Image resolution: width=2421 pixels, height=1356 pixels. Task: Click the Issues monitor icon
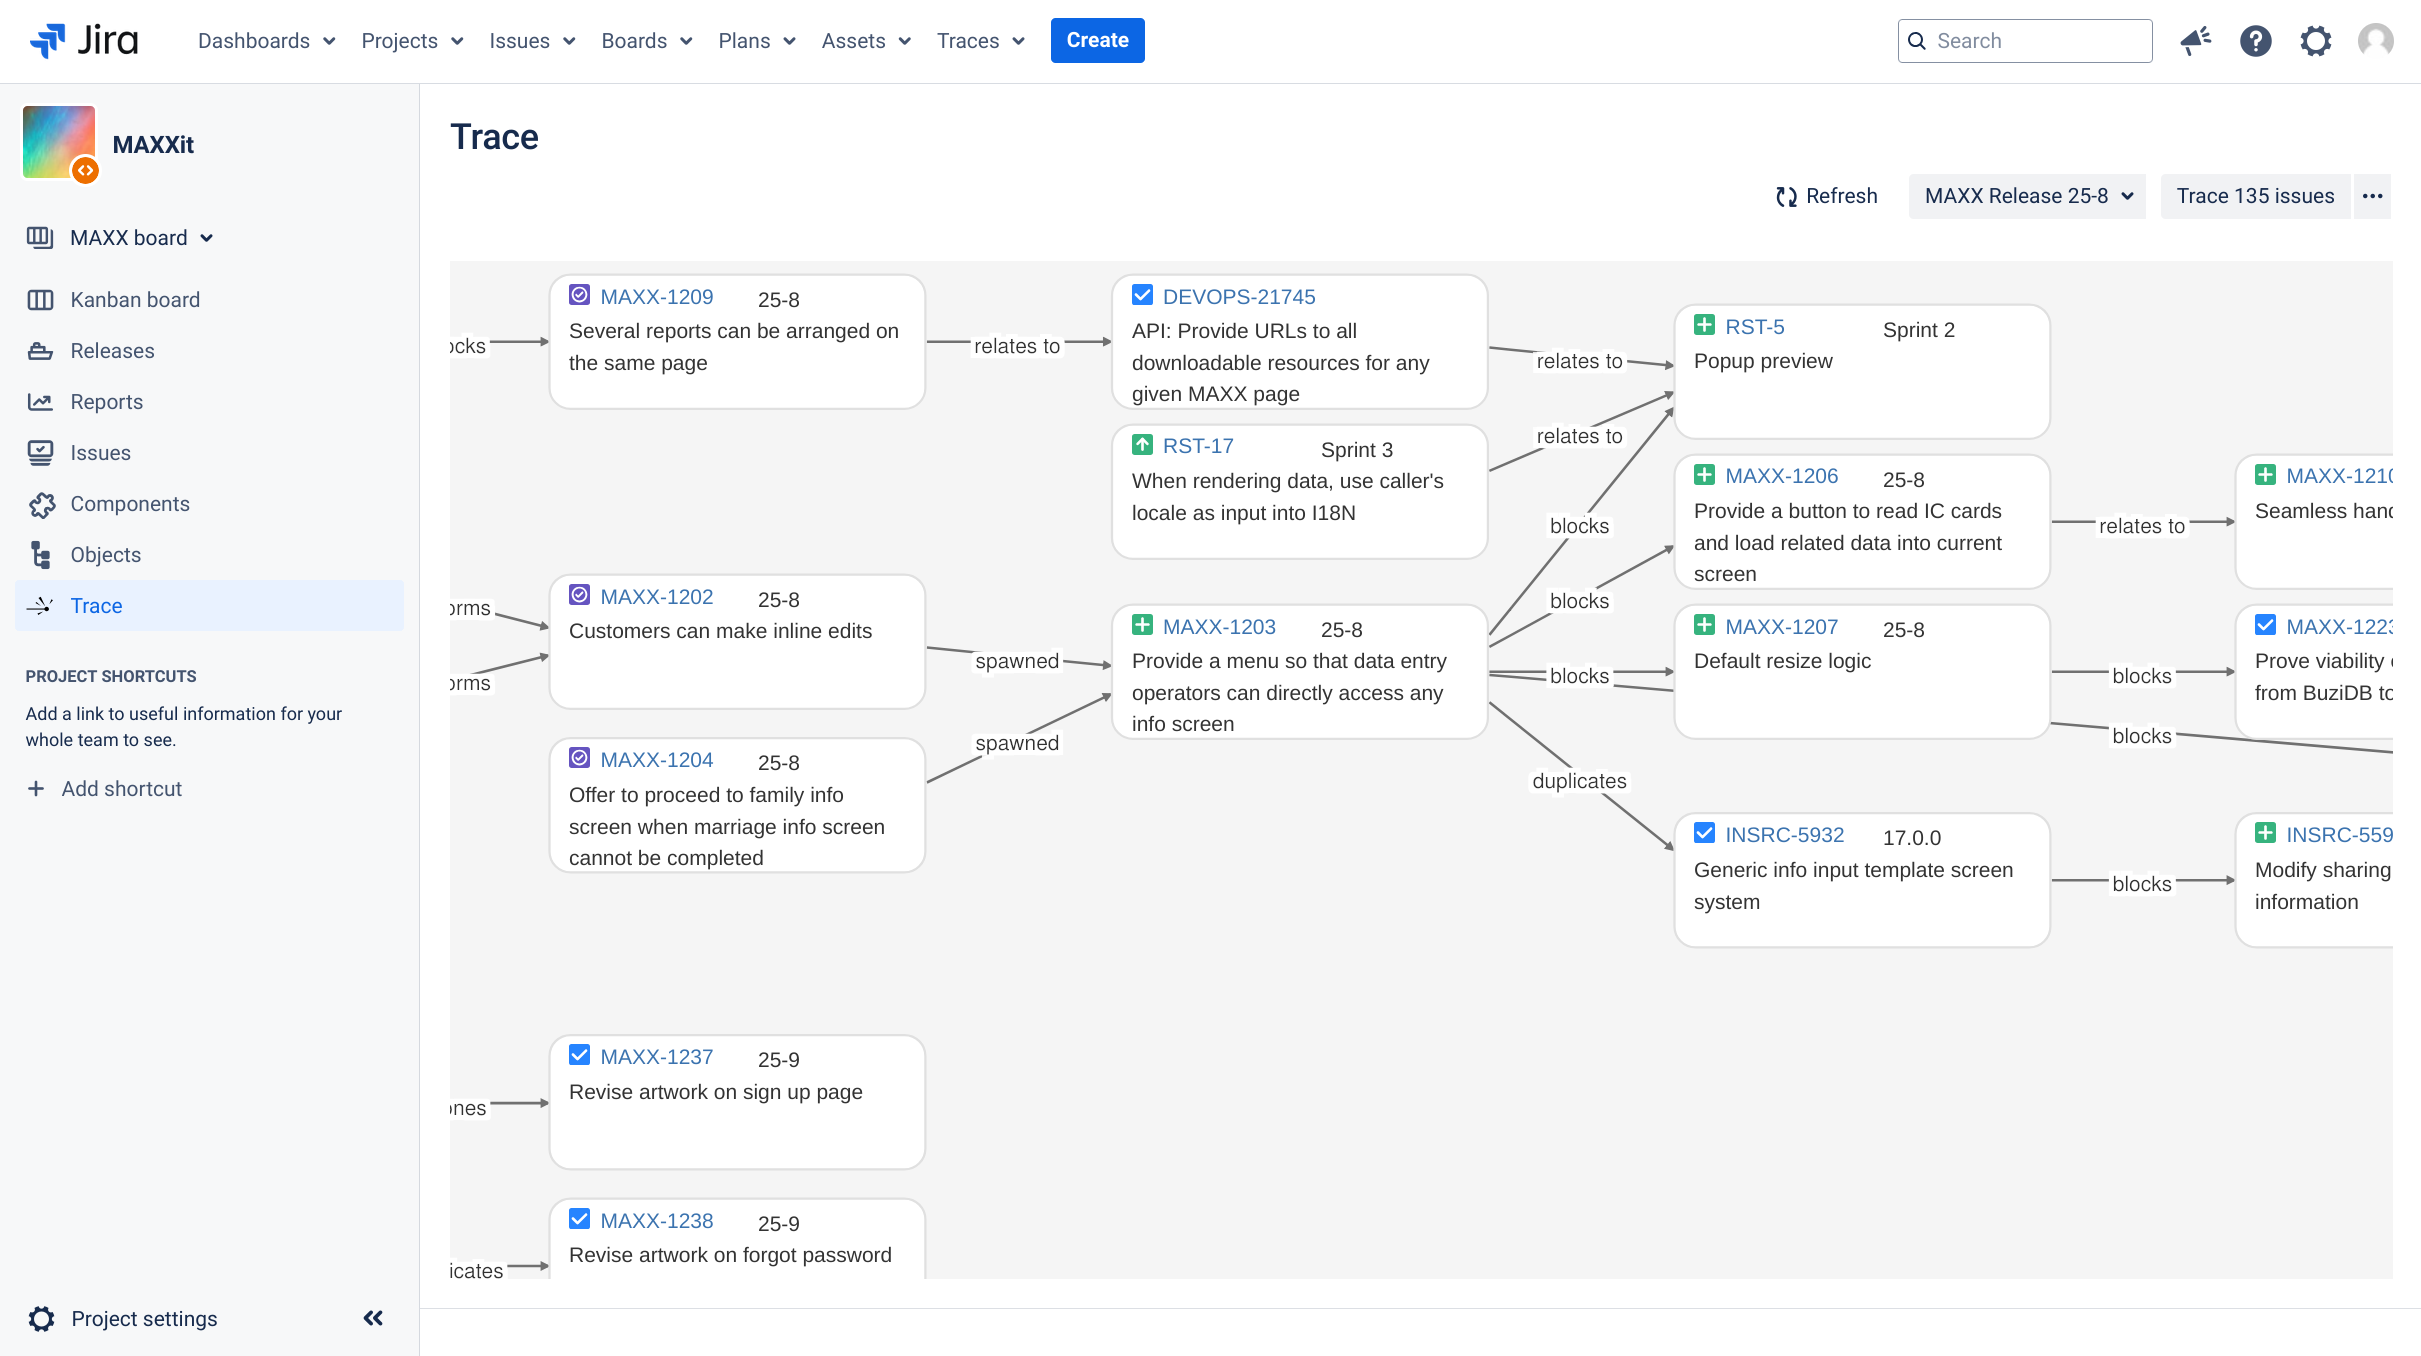40,453
